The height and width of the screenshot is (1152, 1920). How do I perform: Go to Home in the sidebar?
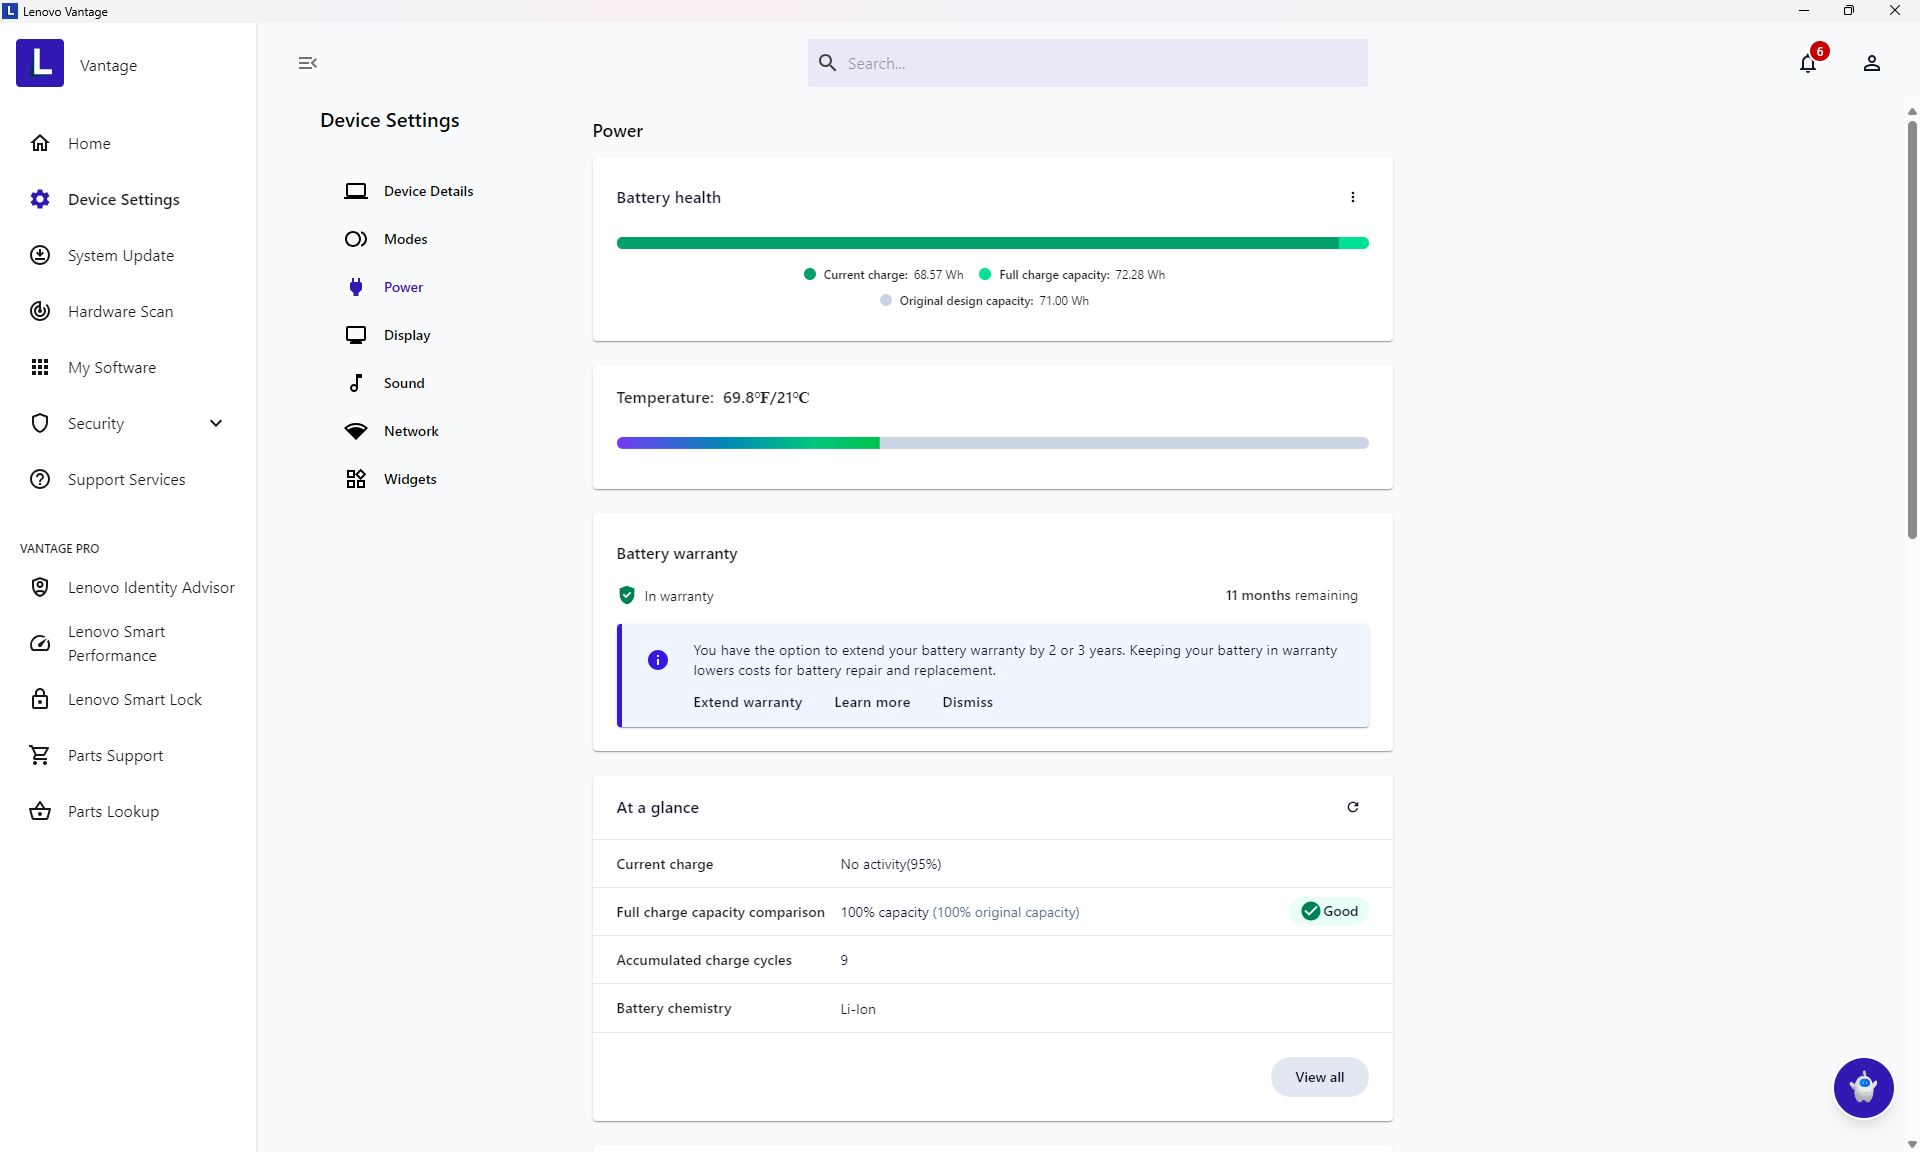[x=89, y=143]
